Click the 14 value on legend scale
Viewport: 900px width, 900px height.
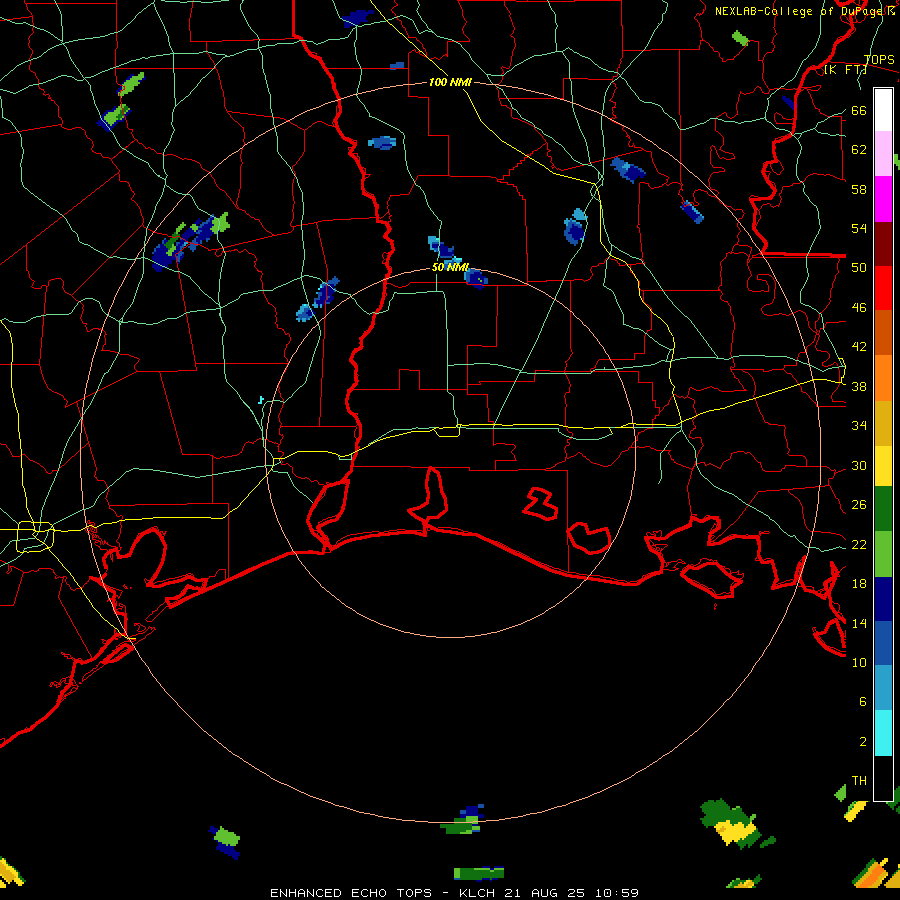[859, 623]
